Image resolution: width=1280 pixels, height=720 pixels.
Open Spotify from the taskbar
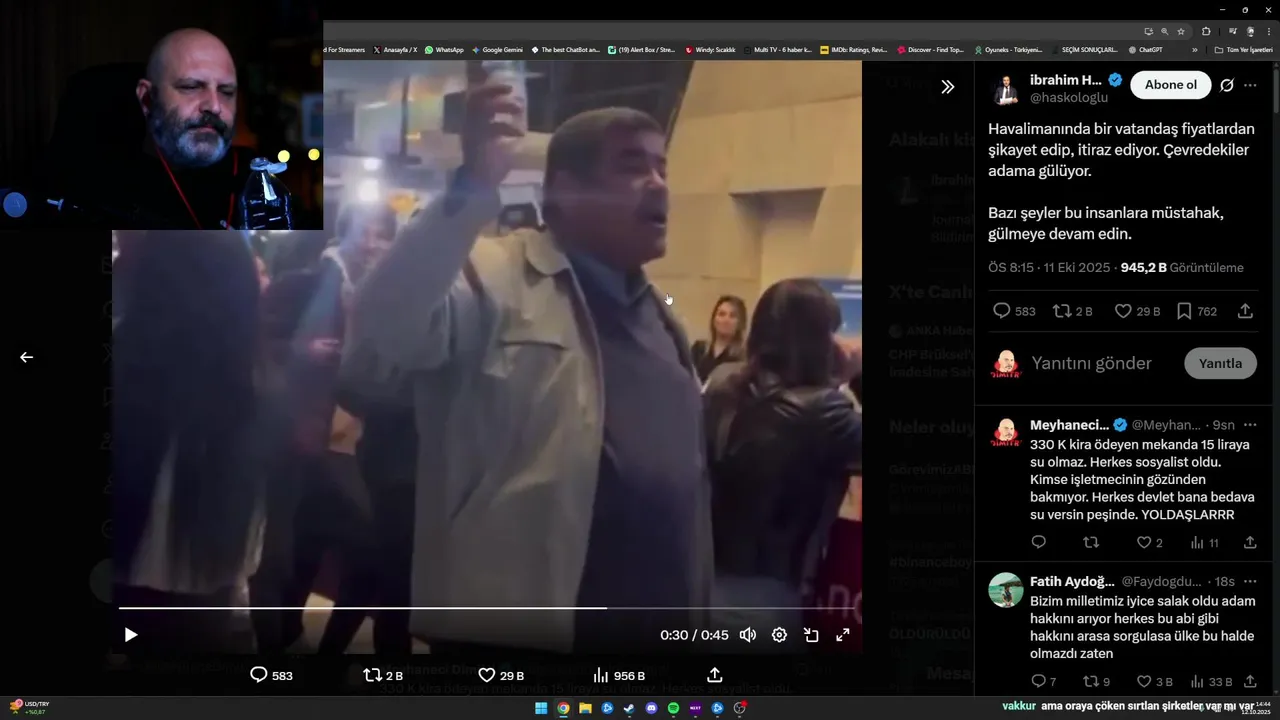673,708
